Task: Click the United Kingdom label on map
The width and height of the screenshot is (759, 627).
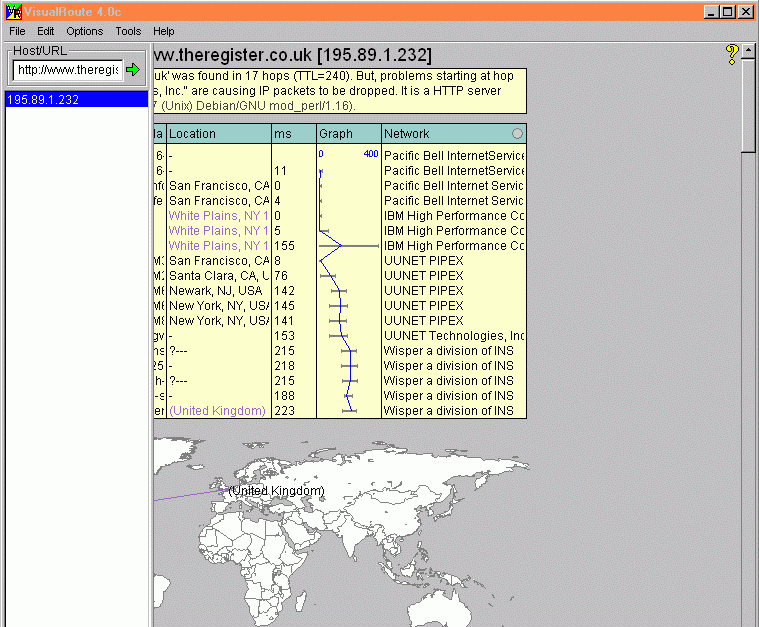Action: pyautogui.click(x=277, y=491)
